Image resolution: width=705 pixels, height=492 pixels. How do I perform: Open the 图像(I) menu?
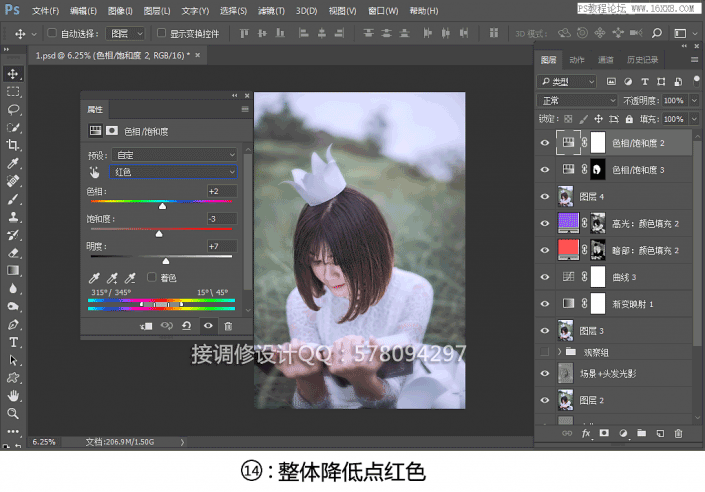point(120,11)
